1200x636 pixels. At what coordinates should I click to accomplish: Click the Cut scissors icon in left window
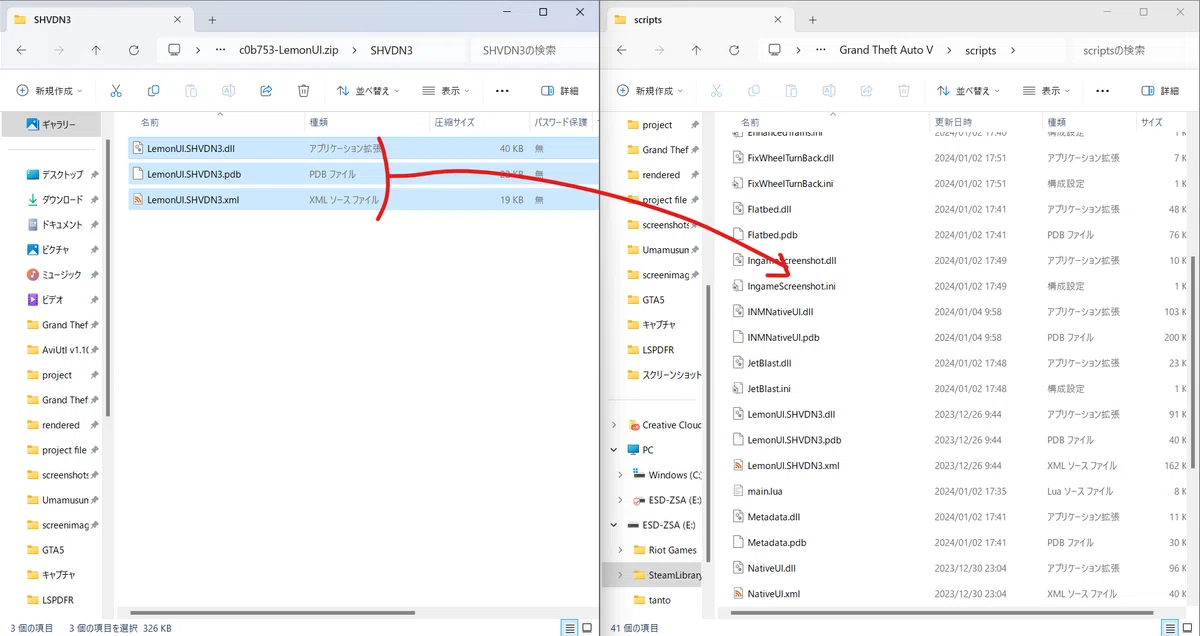coord(116,91)
